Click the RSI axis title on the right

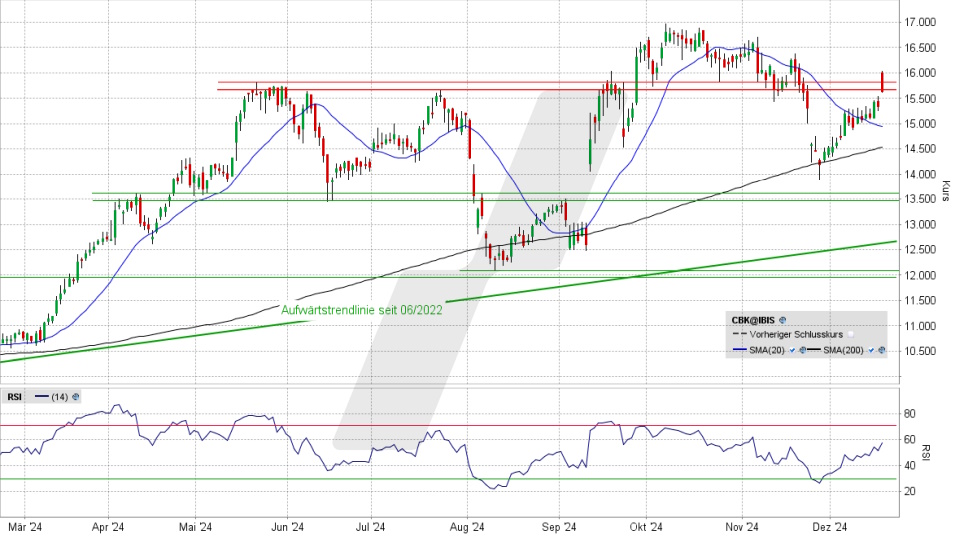[x=926, y=452]
